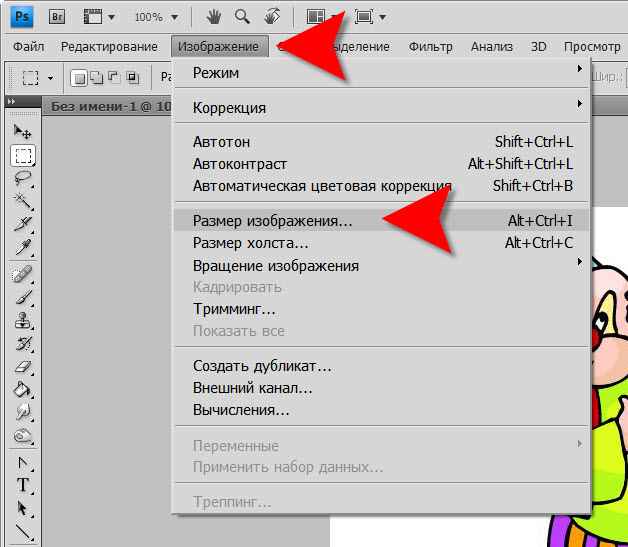
Task: Choose Вычисления menu item
Action: [382, 410]
